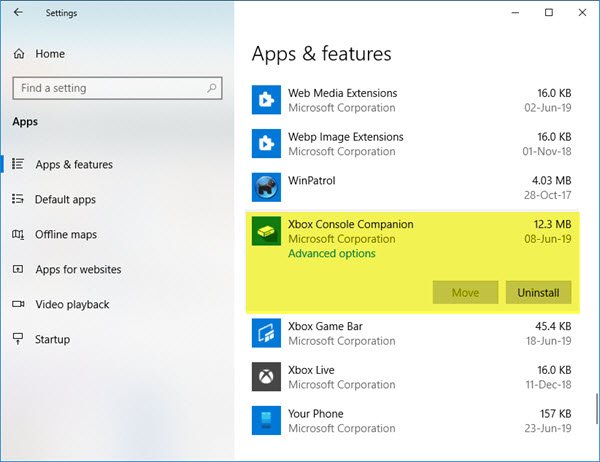Viewport: 600px width, 462px height.
Task: Uninstall Xbox Console Companion
Action: [539, 292]
